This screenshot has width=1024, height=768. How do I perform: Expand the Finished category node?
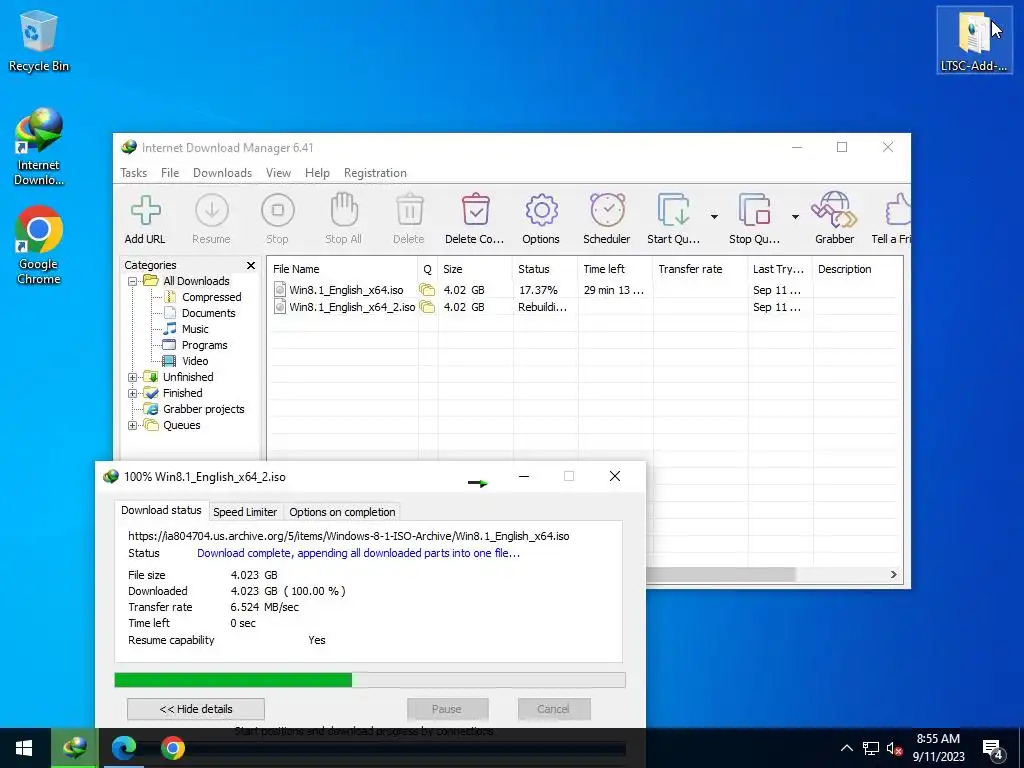tap(133, 393)
